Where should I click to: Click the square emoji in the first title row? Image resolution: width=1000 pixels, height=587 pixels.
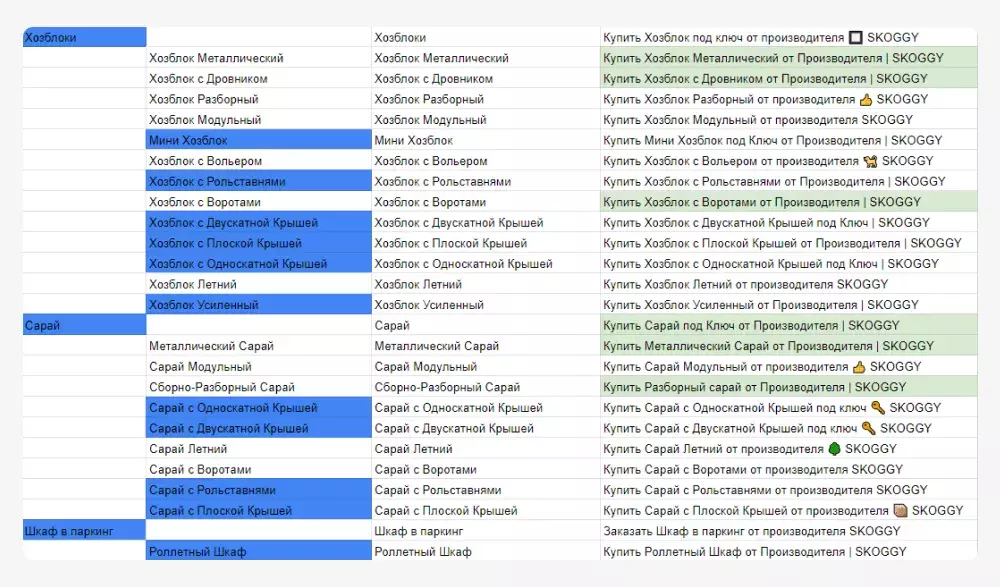(855, 38)
